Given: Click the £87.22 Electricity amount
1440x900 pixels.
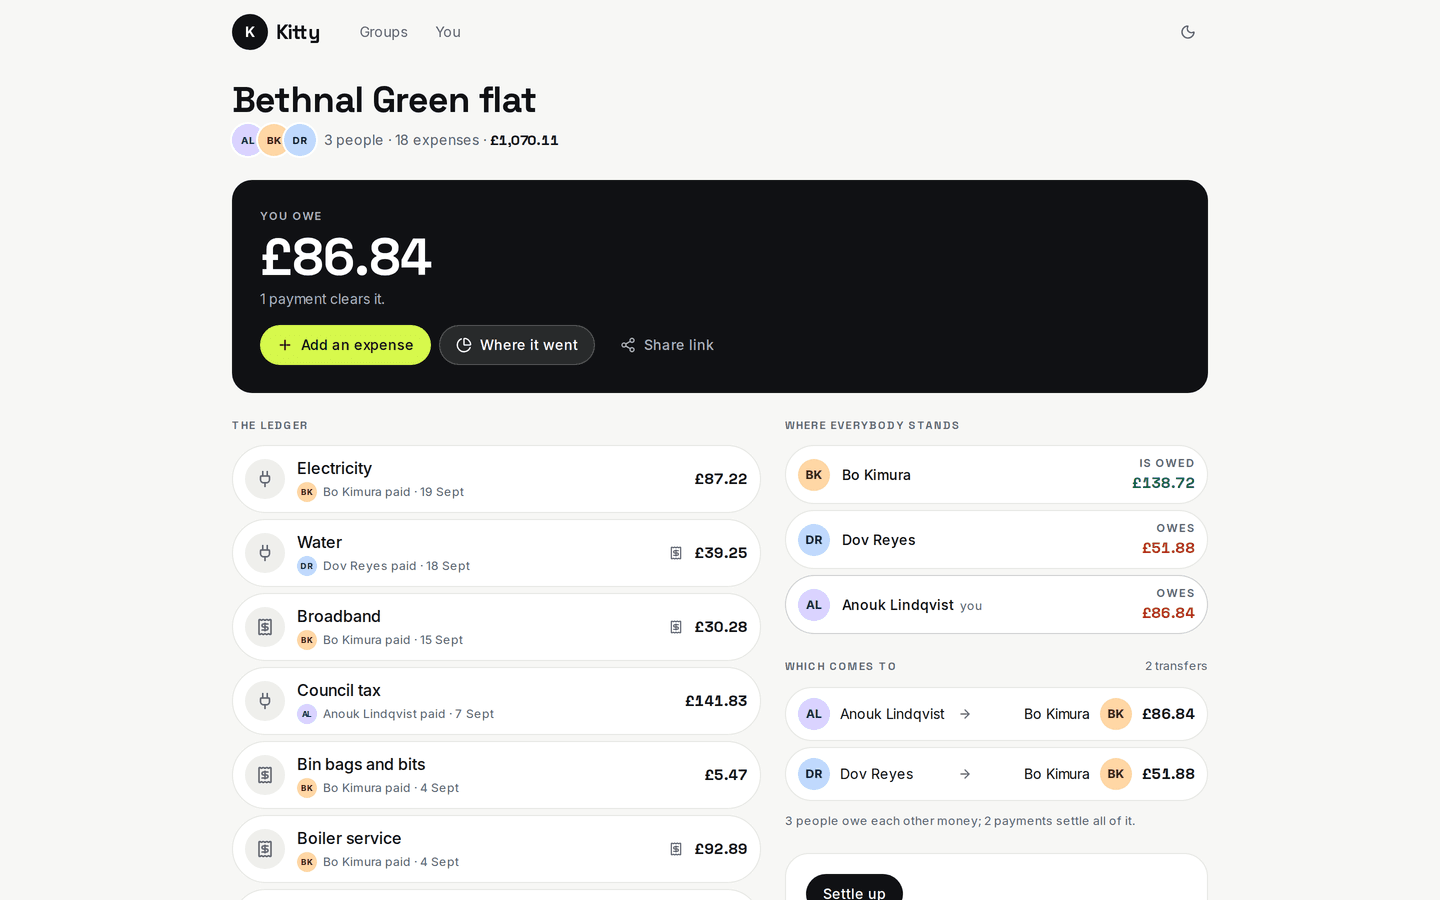Looking at the screenshot, I should click(721, 479).
